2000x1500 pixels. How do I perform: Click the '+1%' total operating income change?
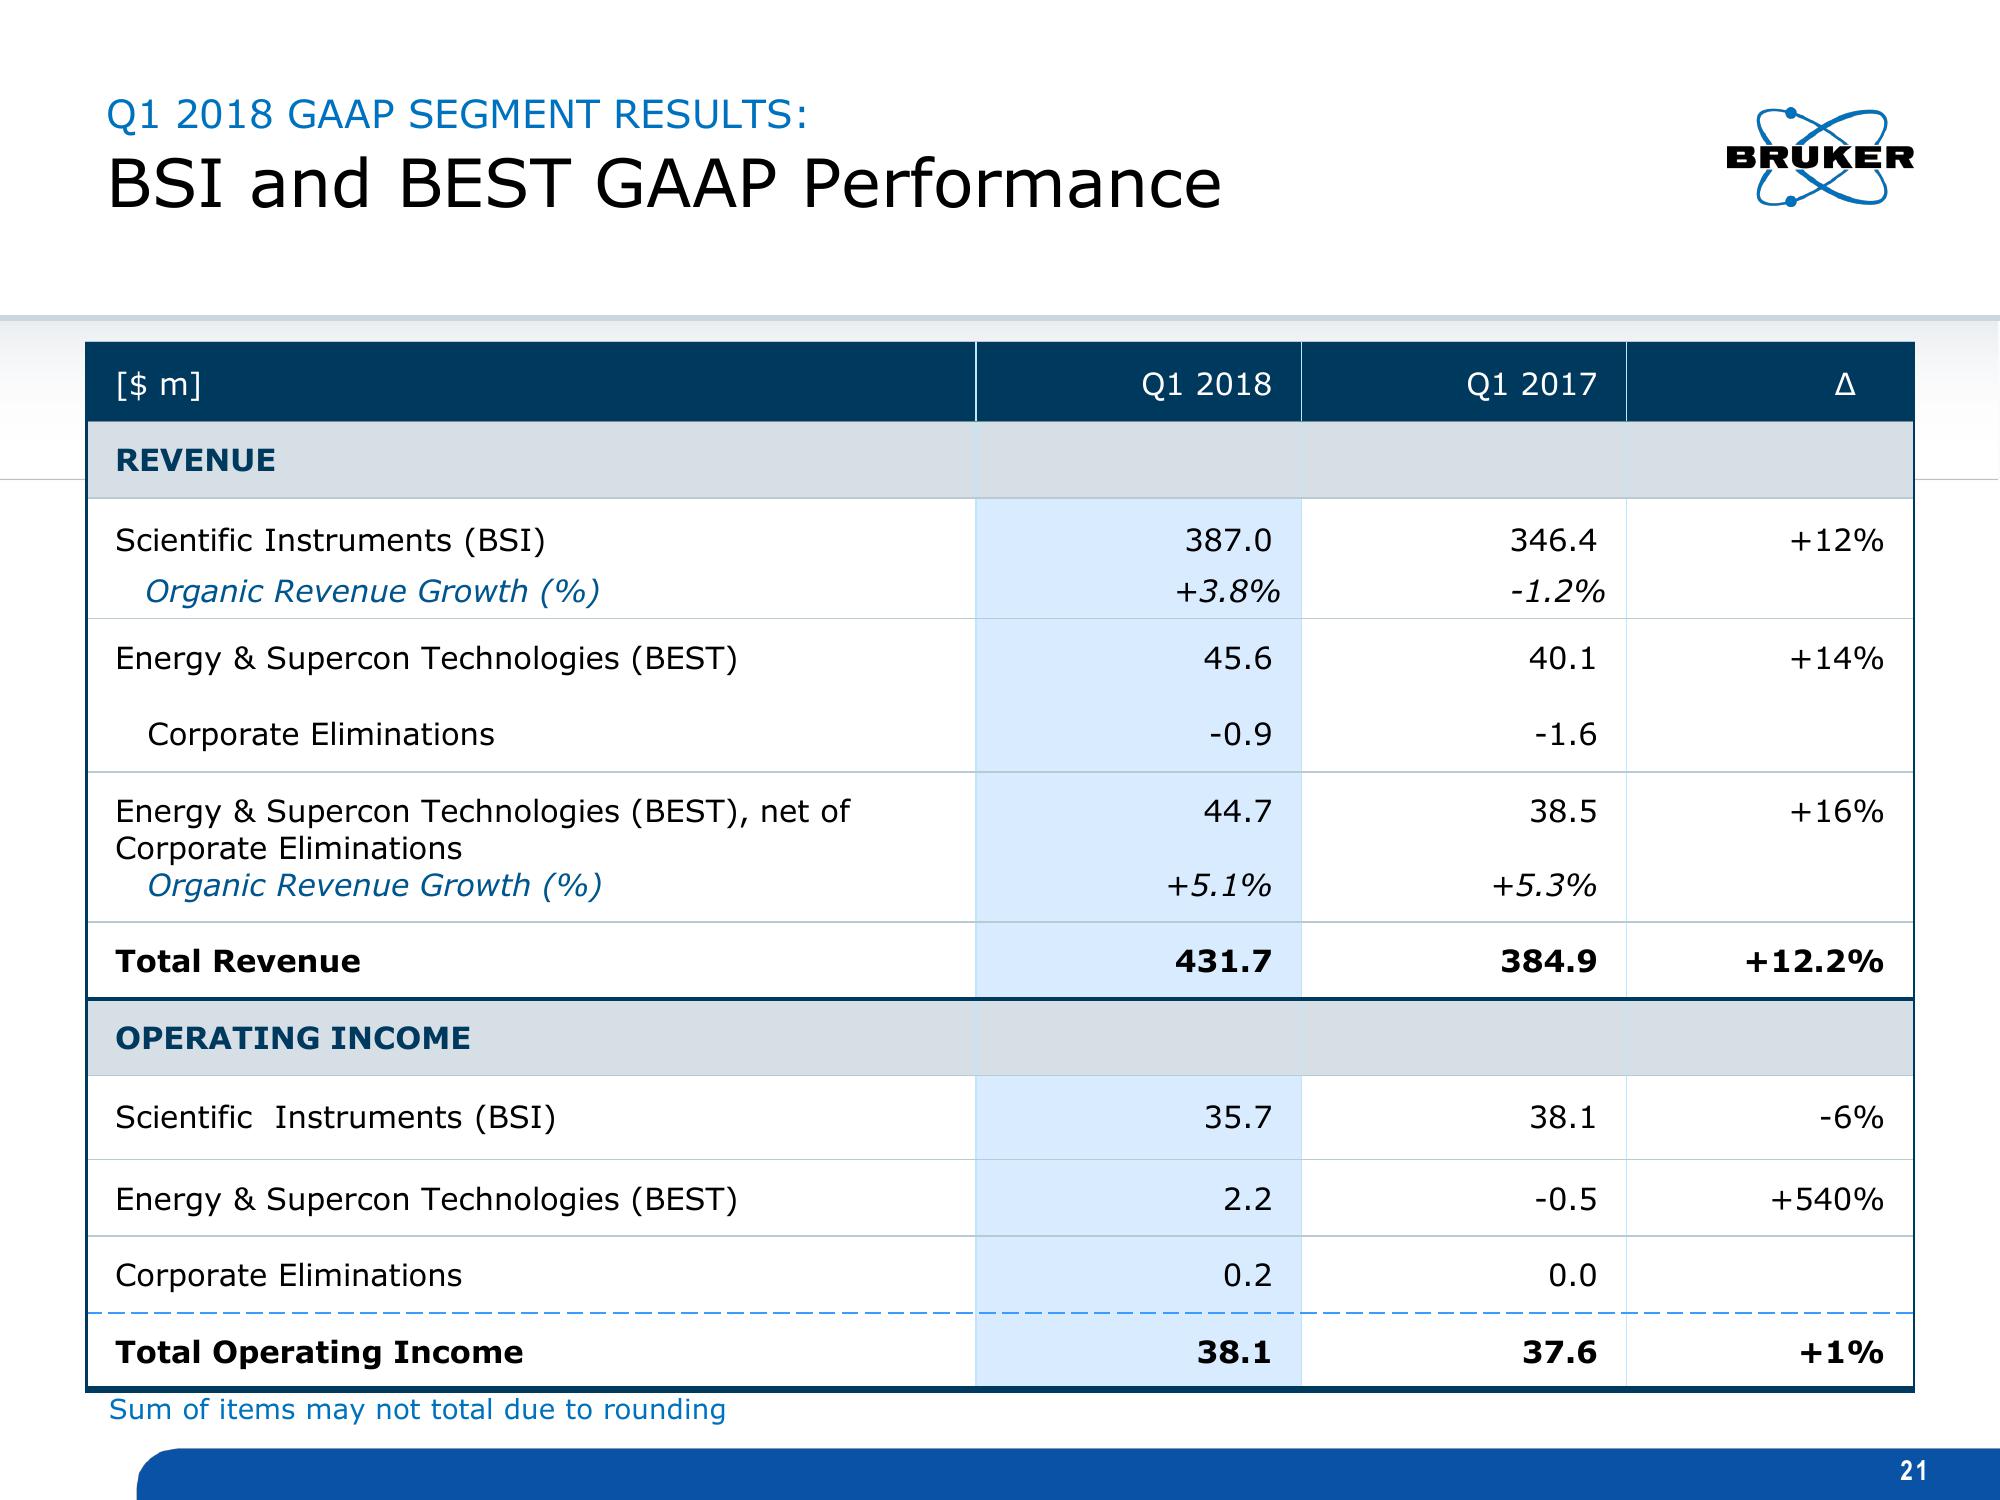click(x=1841, y=1352)
